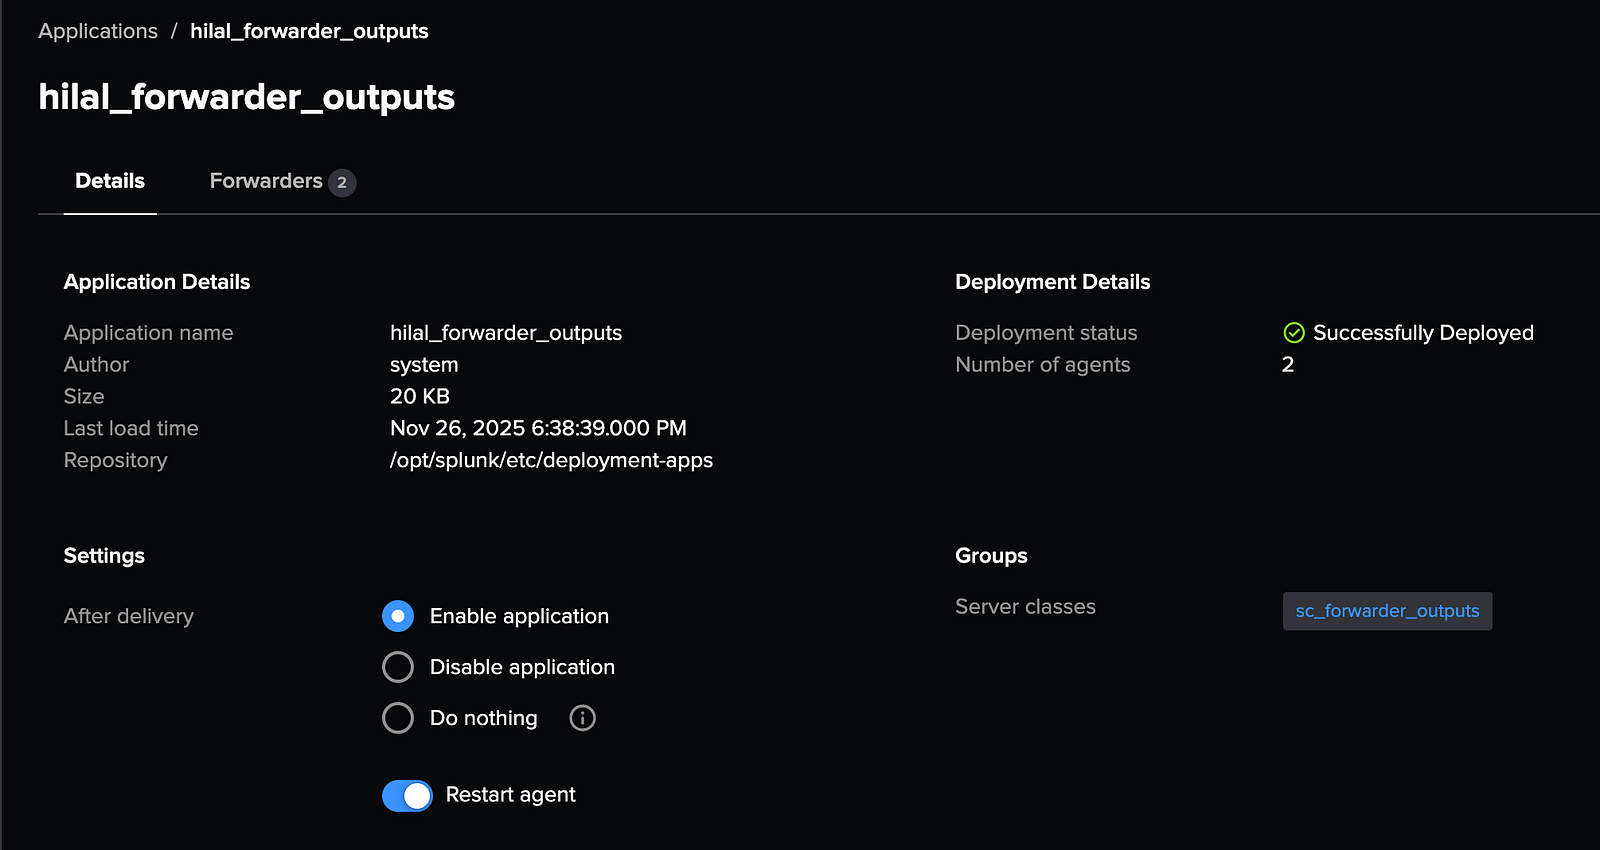Click the Forwarders count badge showing 2
1600x850 pixels.
click(x=342, y=182)
